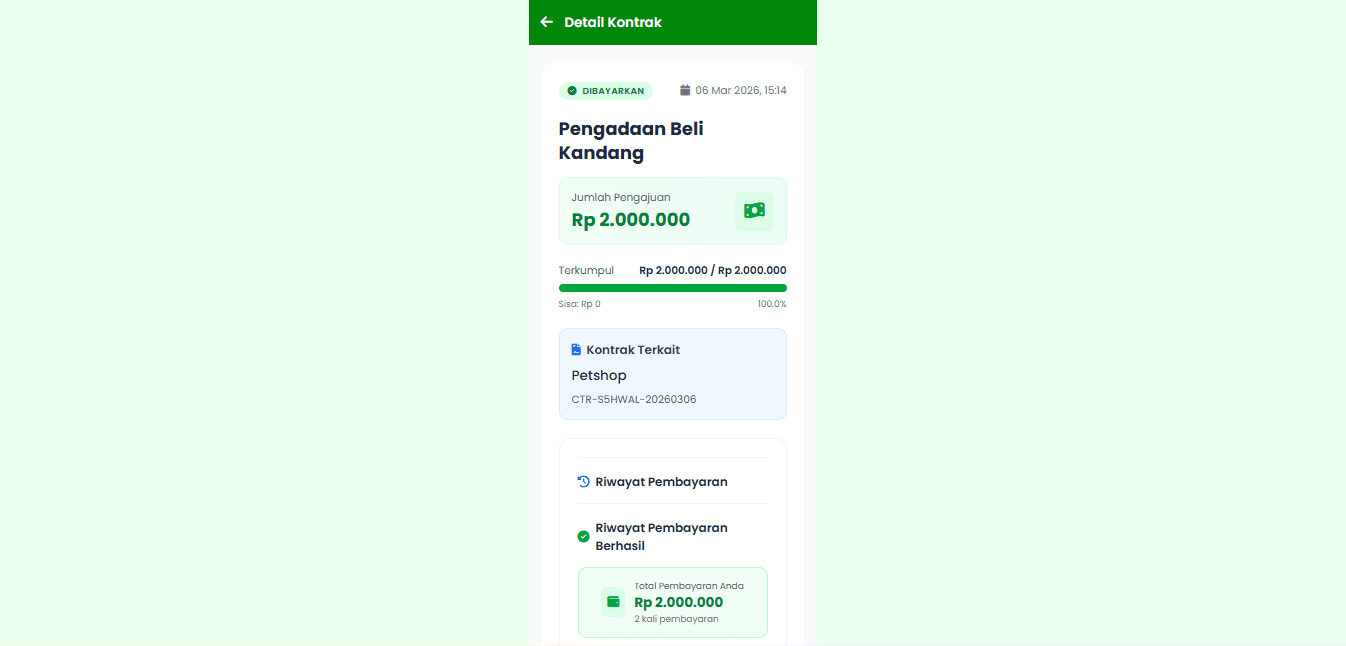The width and height of the screenshot is (1346, 646).
Task: Click the calendar icon beside the date
Action: 684,89
